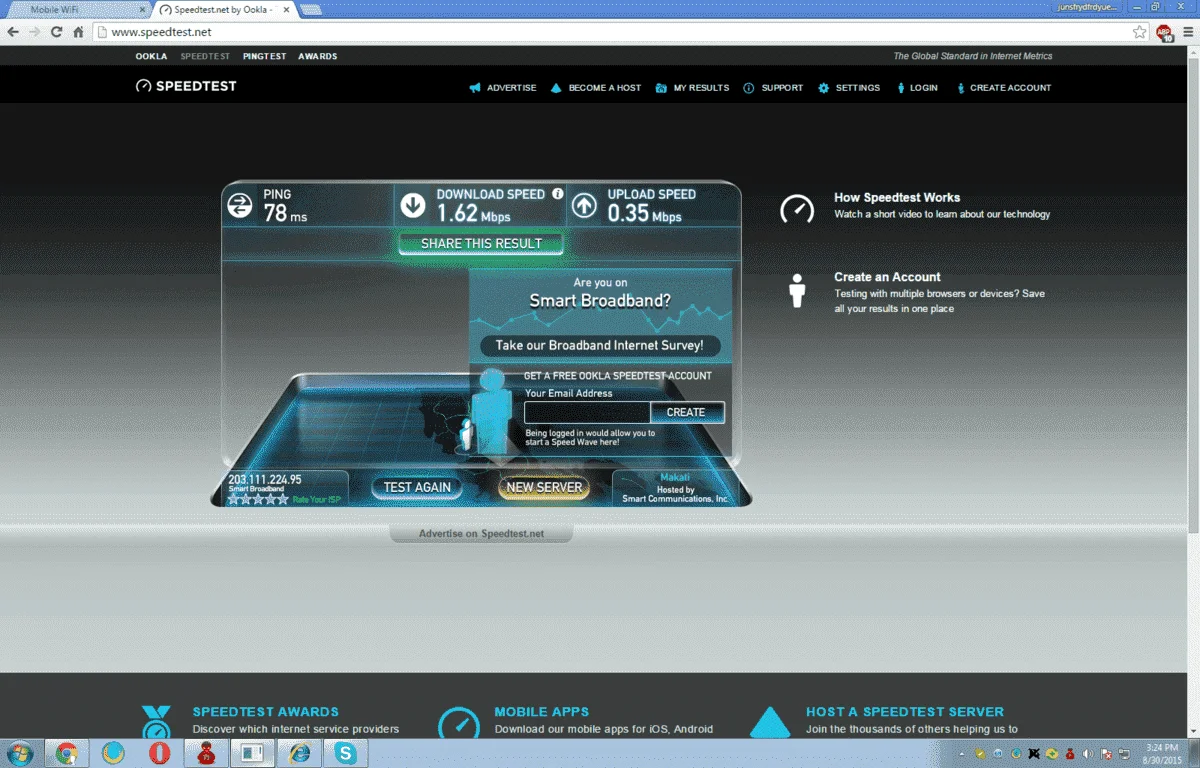1200x768 pixels.
Task: Open the SUPPORT link
Action: (782, 88)
